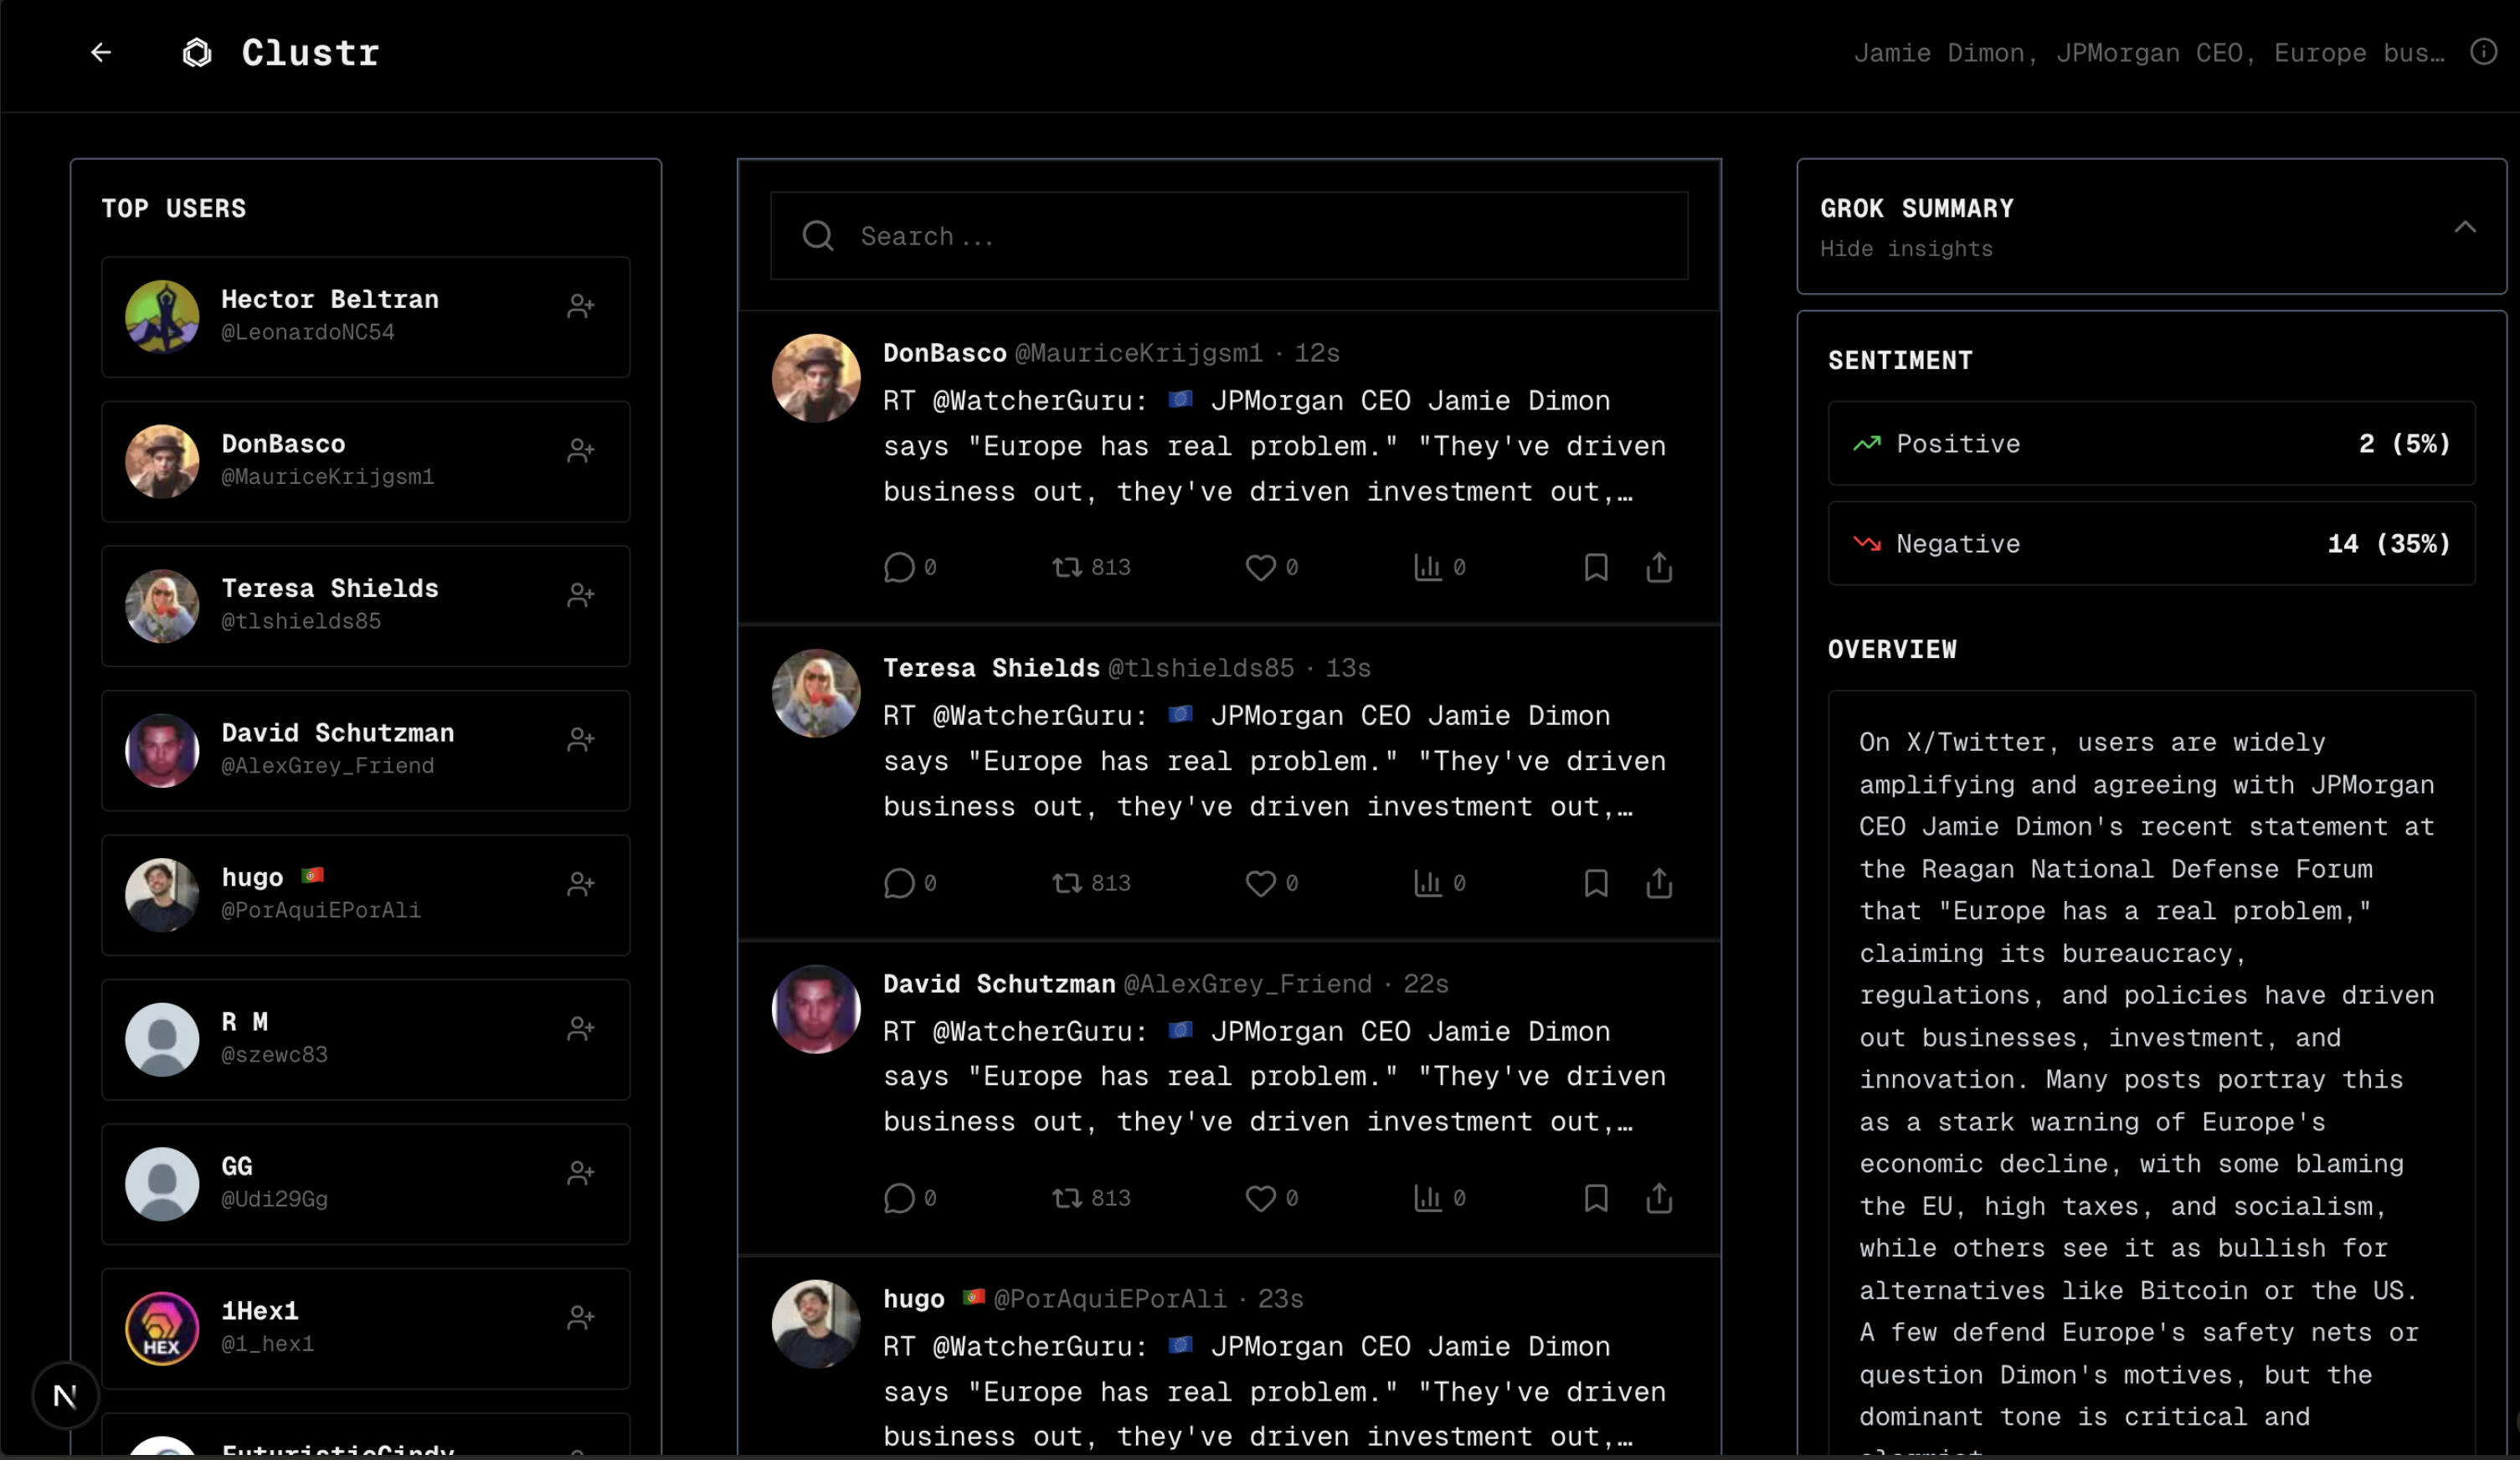Viewport: 2520px width, 1460px height.
Task: Bookmark David Schutzman's post
Action: coord(1596,1198)
